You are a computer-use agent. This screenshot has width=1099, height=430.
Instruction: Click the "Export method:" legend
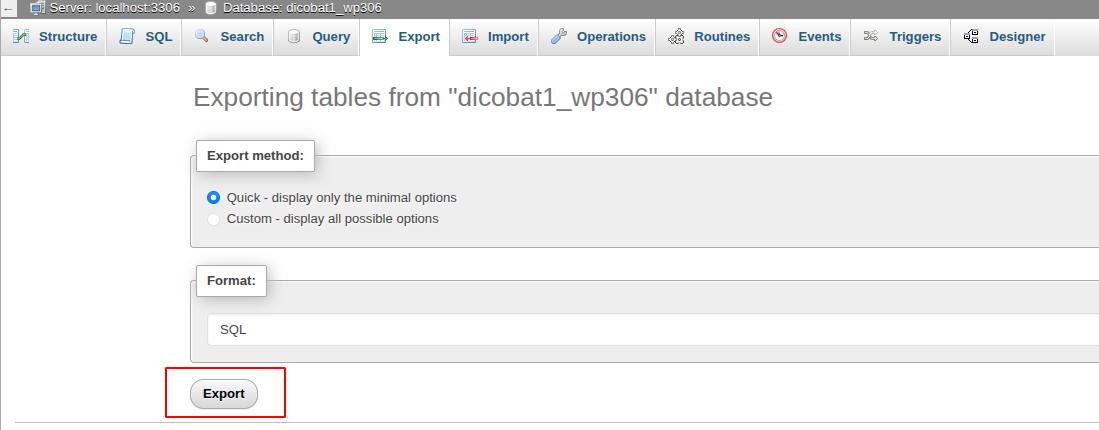[x=256, y=155]
